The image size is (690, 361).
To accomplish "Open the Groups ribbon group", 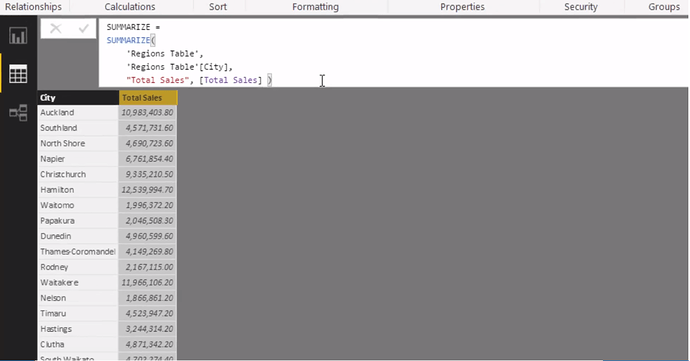I will coord(664,7).
